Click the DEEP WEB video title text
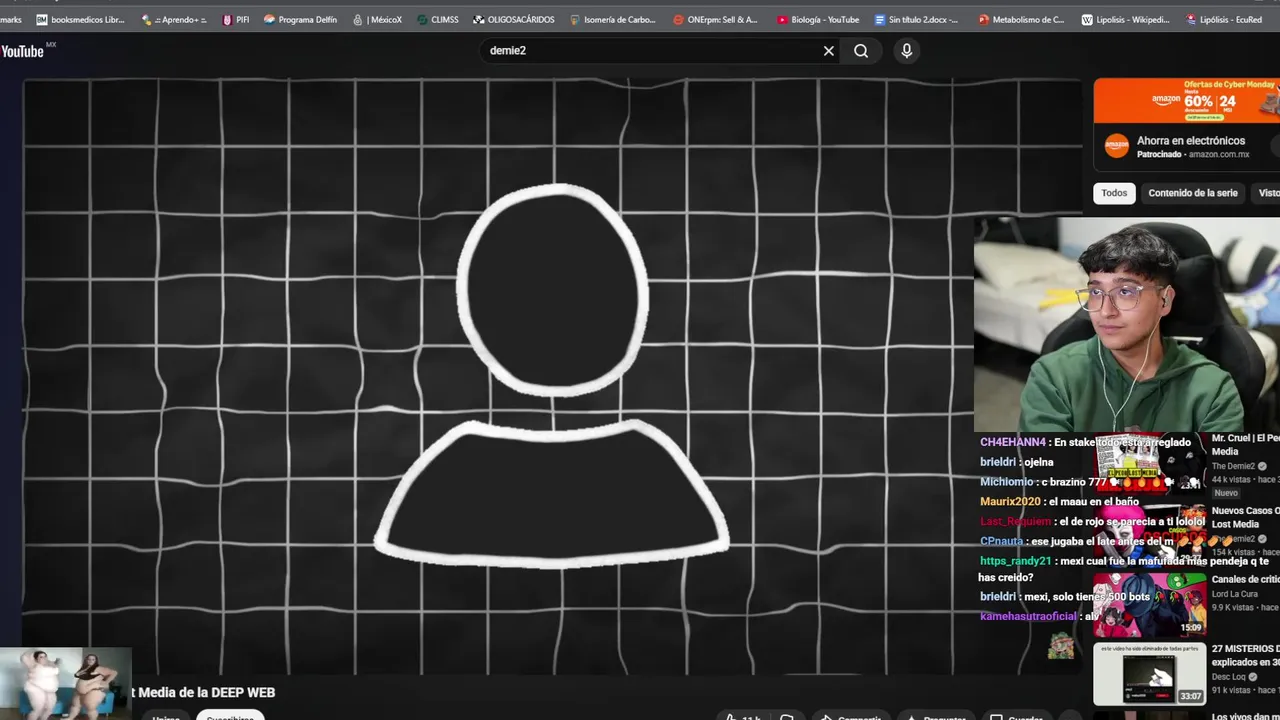This screenshot has width=1280, height=720. (x=203, y=692)
